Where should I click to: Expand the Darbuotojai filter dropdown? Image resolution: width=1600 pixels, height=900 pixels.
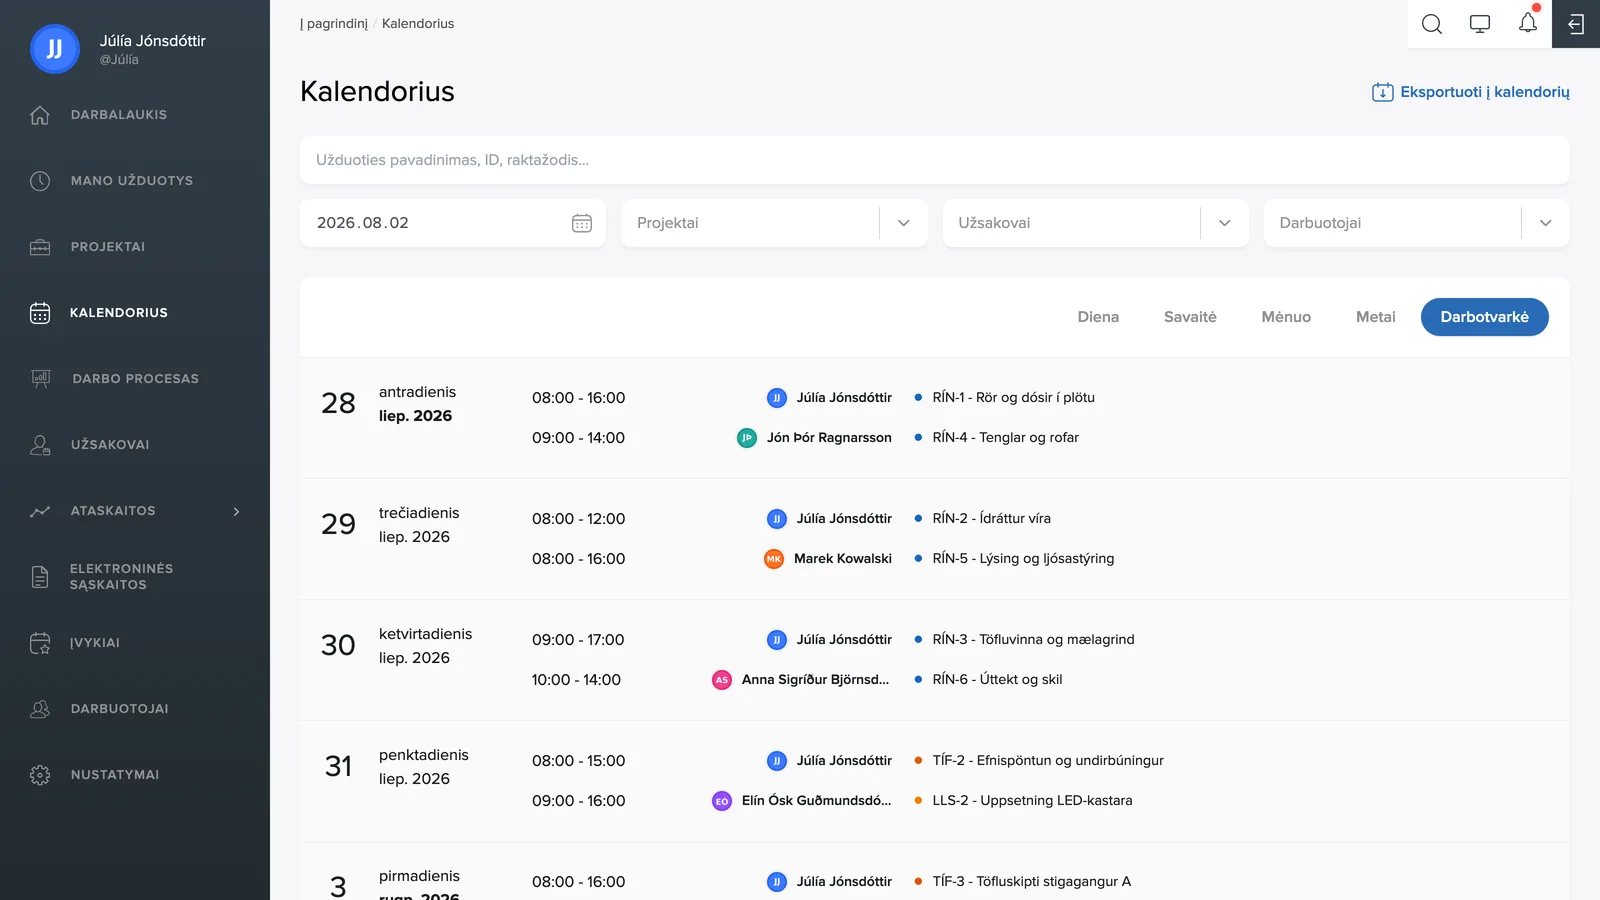point(1546,223)
